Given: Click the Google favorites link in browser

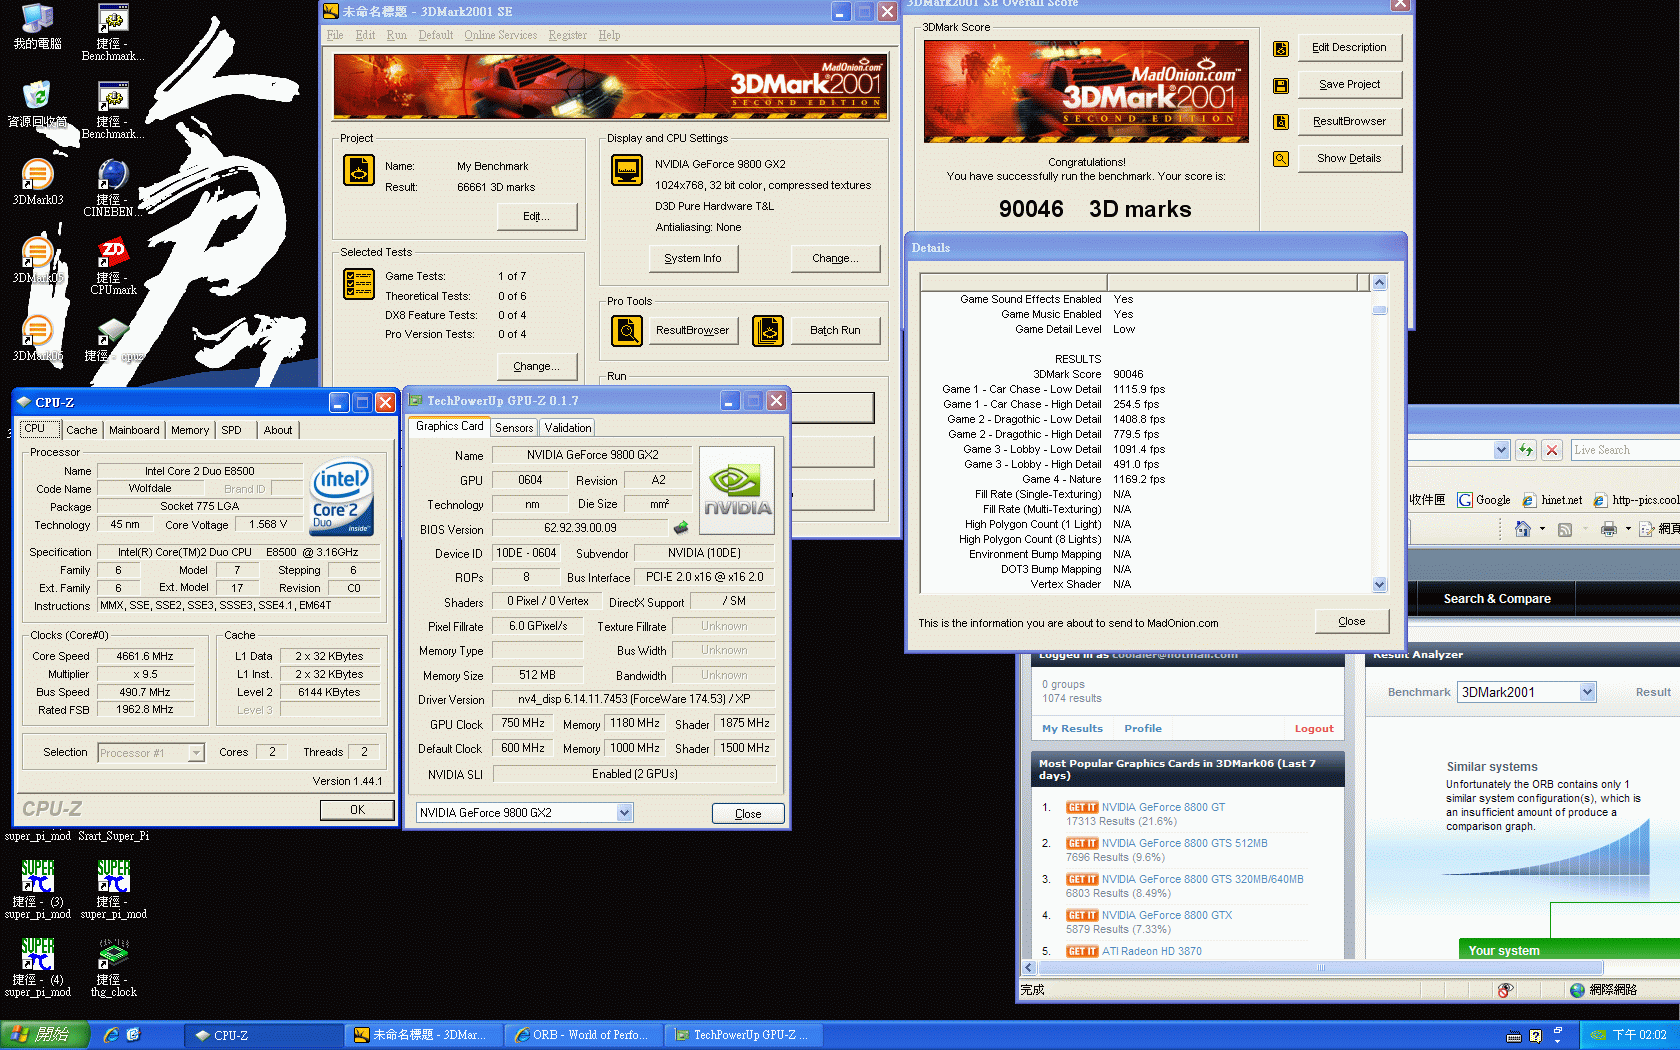Looking at the screenshot, I should coord(1484,500).
